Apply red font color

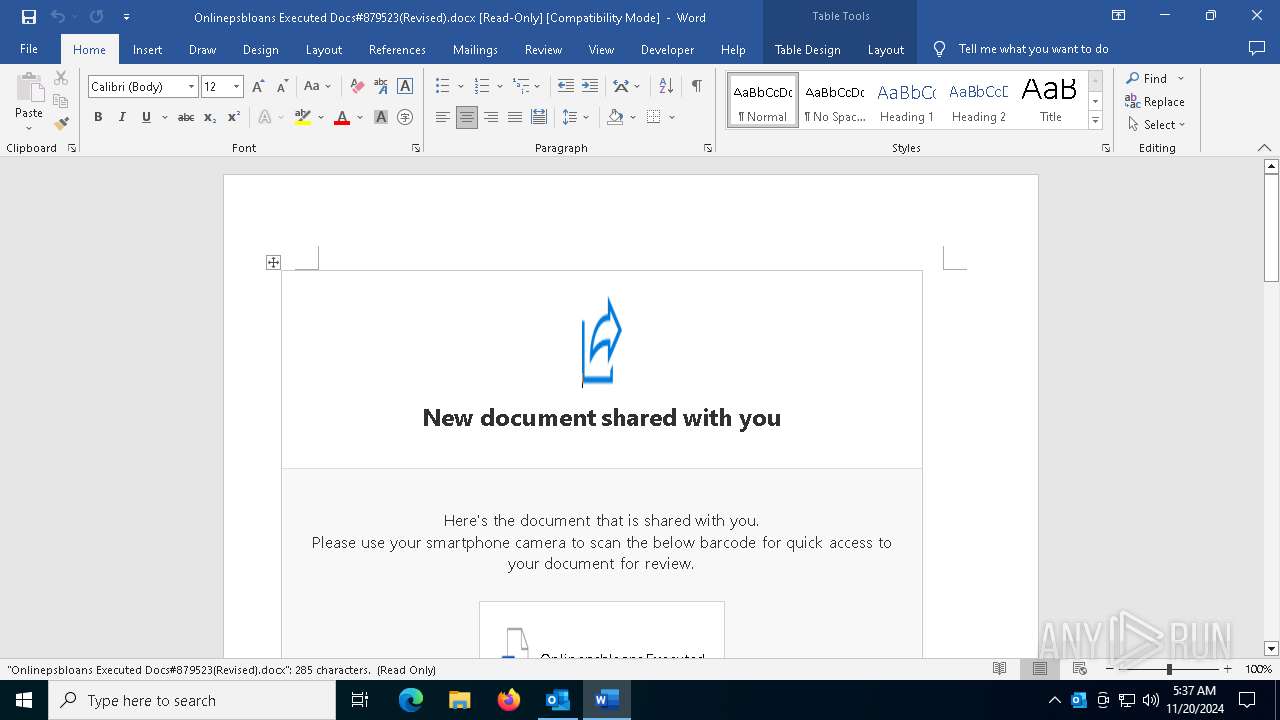point(342,117)
